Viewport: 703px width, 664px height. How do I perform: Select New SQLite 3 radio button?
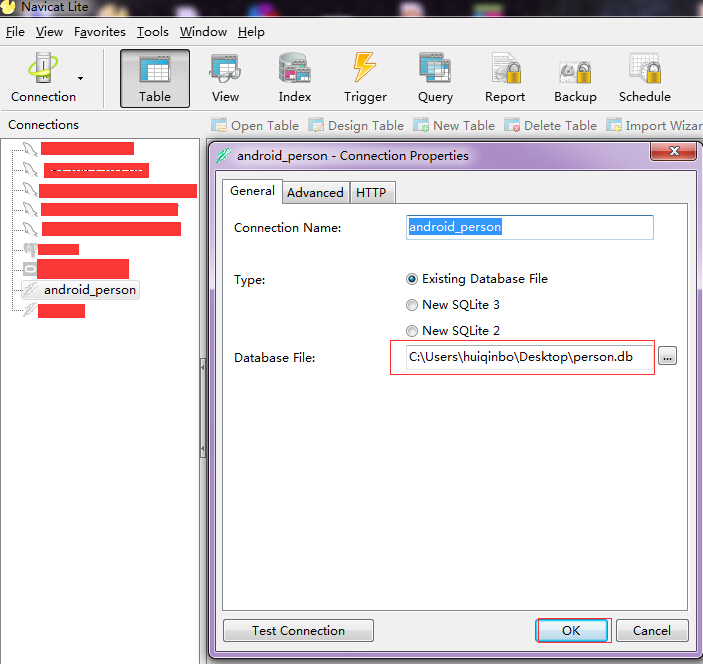coord(412,305)
